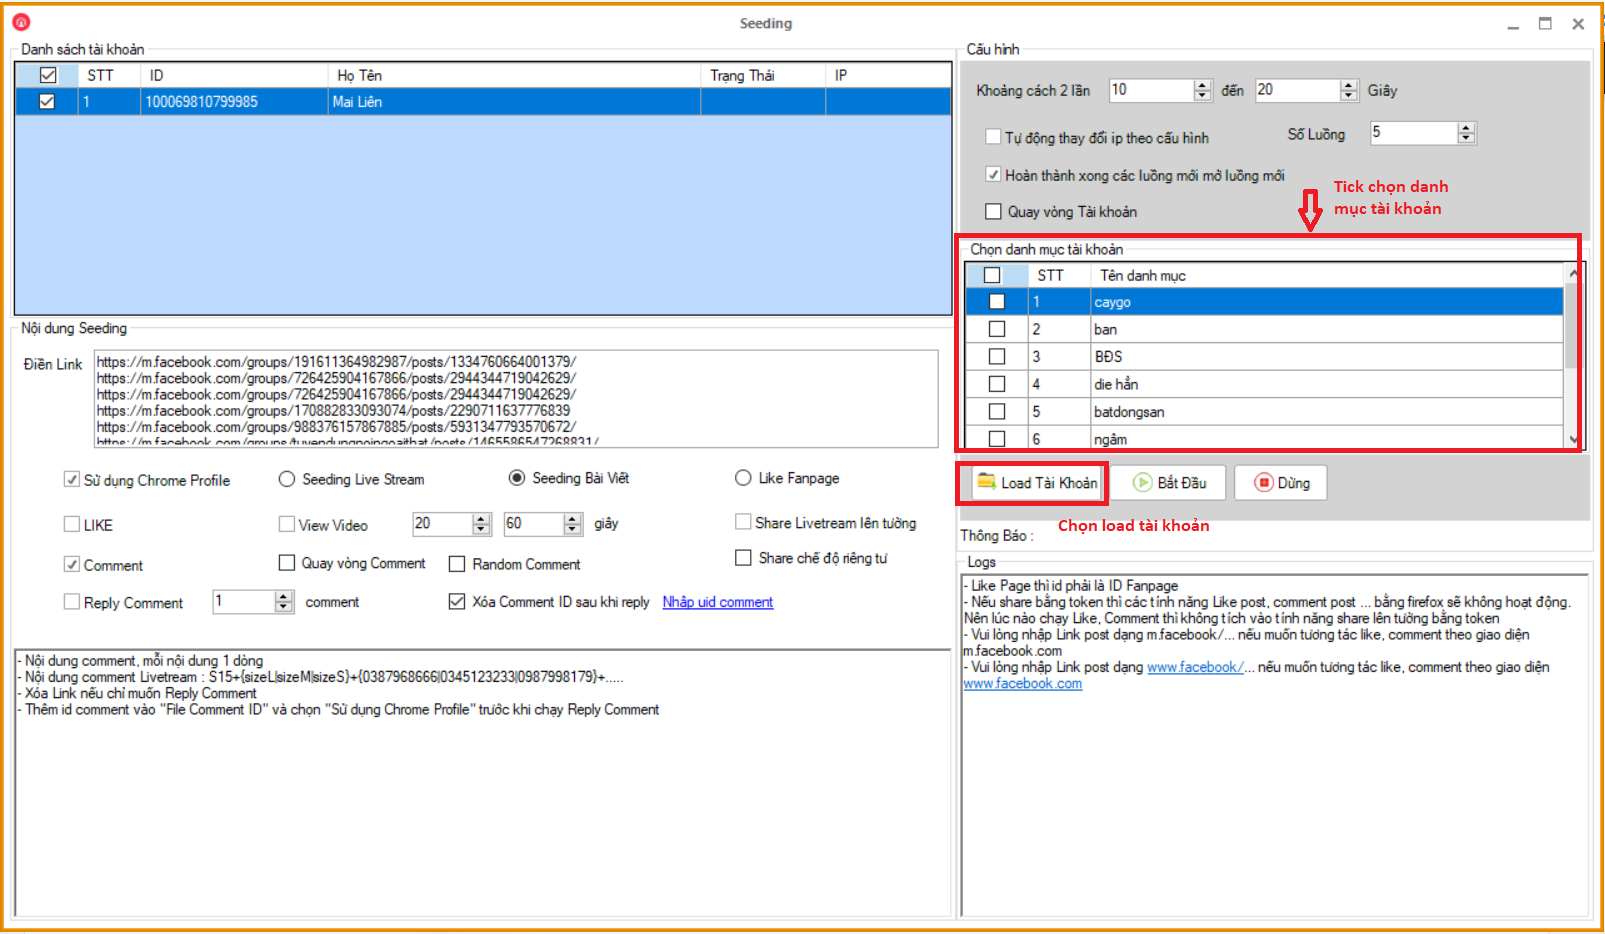Tick the checkbox for the die hẳn category

tap(997, 384)
